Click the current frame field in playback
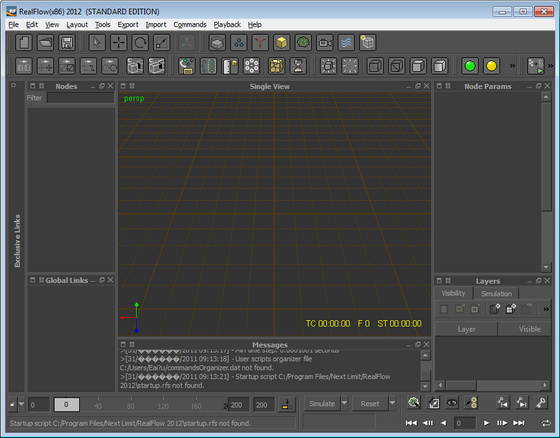This screenshot has width=560, height=438. pos(465,423)
